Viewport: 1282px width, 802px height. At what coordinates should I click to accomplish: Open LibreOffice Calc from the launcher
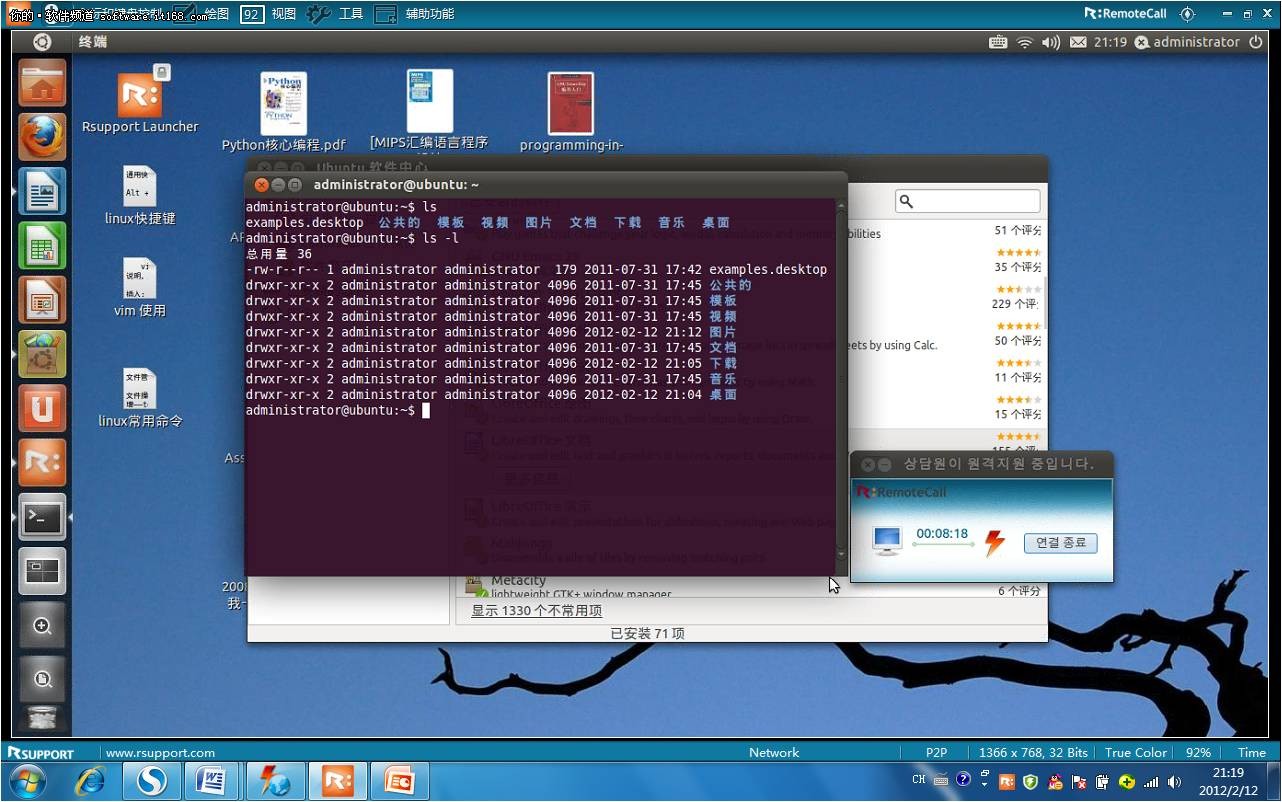click(42, 245)
